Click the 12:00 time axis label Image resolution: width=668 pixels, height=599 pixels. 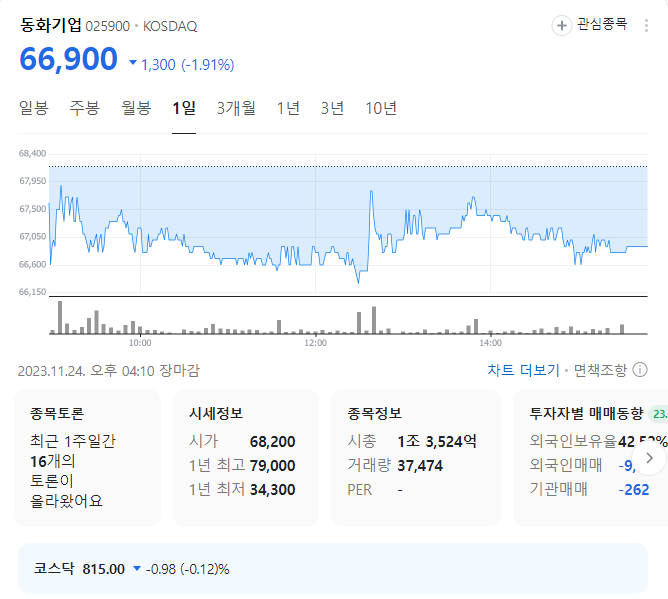click(315, 343)
